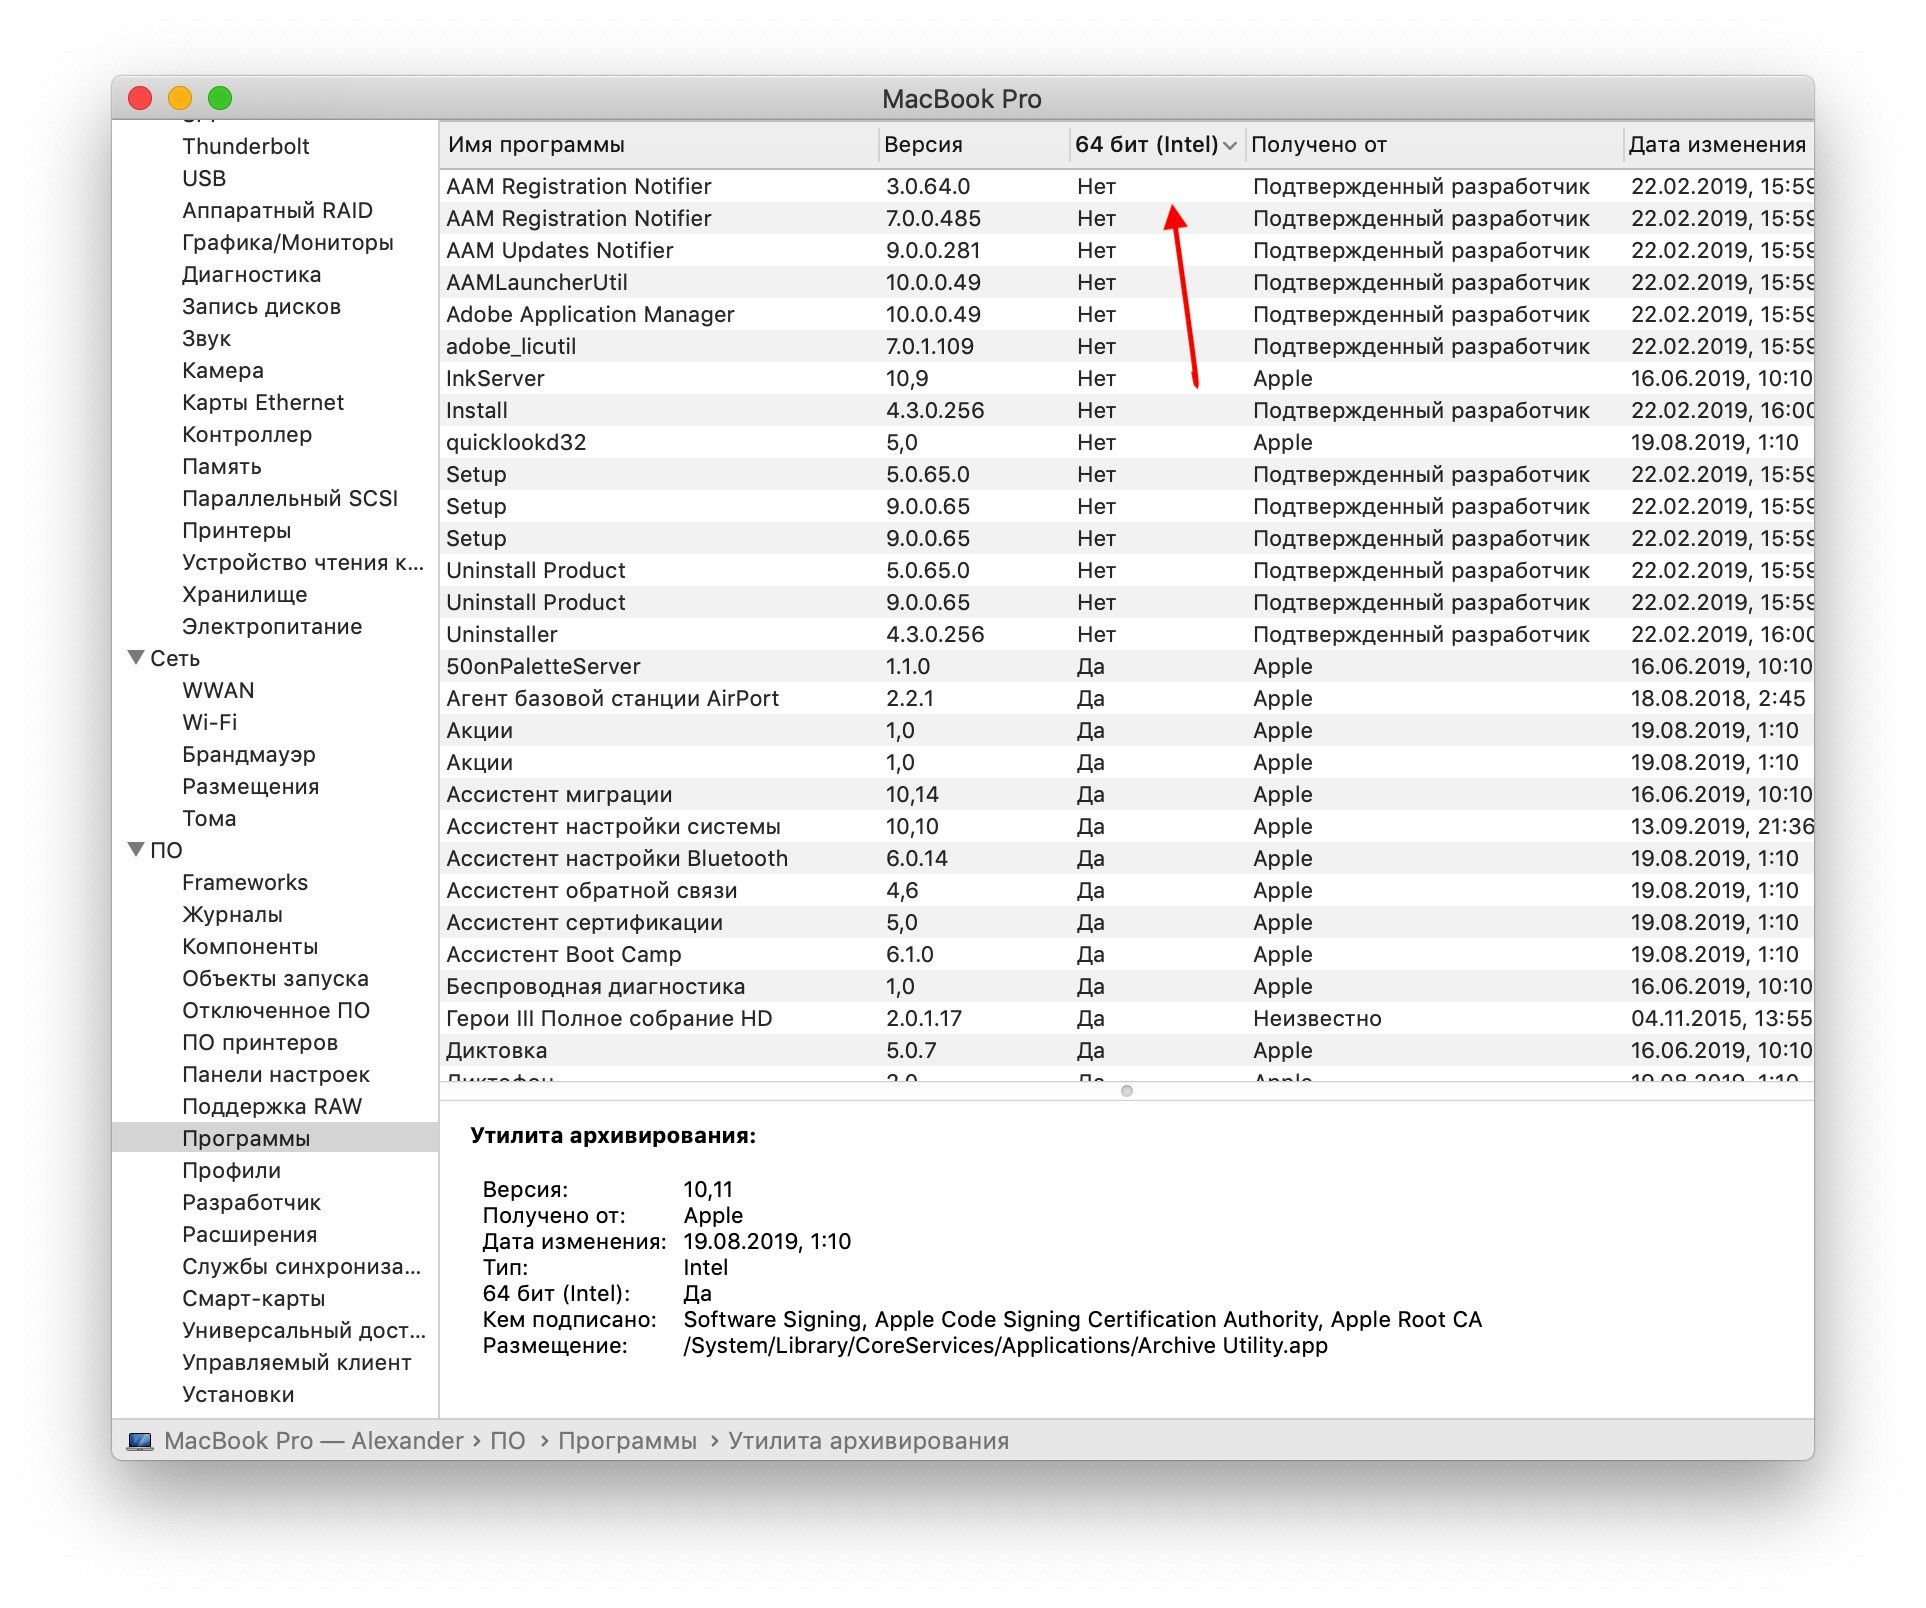Screen dimensions: 1926x1608
Task: Select Объекты запуска in the sidebar
Action: pyautogui.click(x=275, y=978)
